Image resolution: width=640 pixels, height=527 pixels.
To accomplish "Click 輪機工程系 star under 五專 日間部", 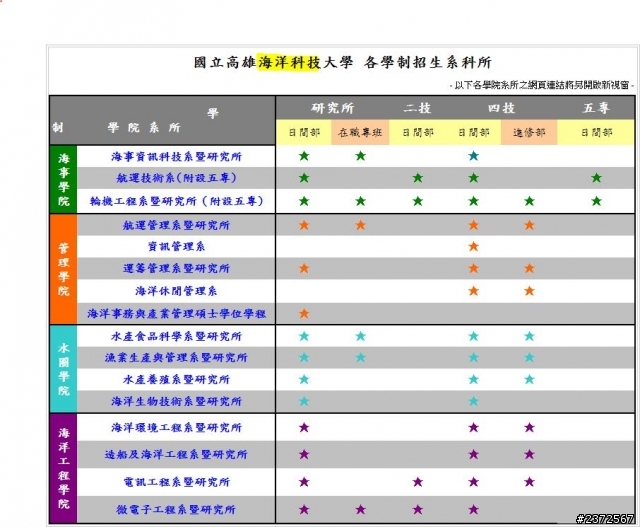I will [x=596, y=201].
